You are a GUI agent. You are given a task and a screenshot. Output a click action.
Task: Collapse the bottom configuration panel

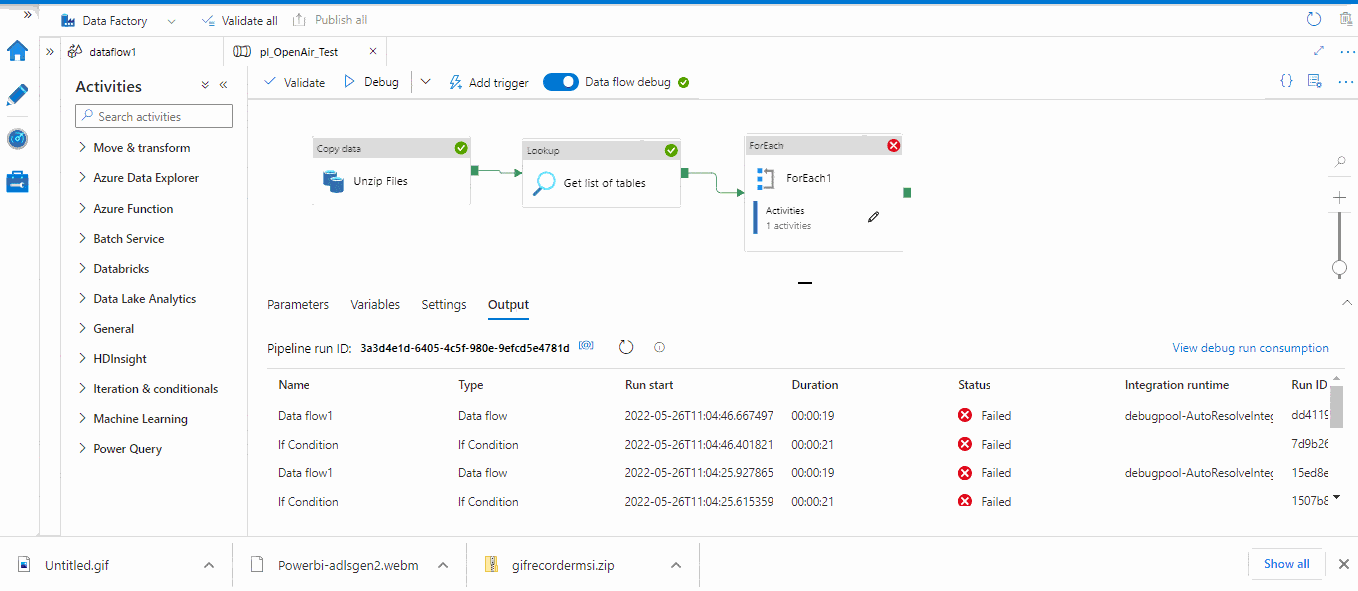(x=1345, y=302)
